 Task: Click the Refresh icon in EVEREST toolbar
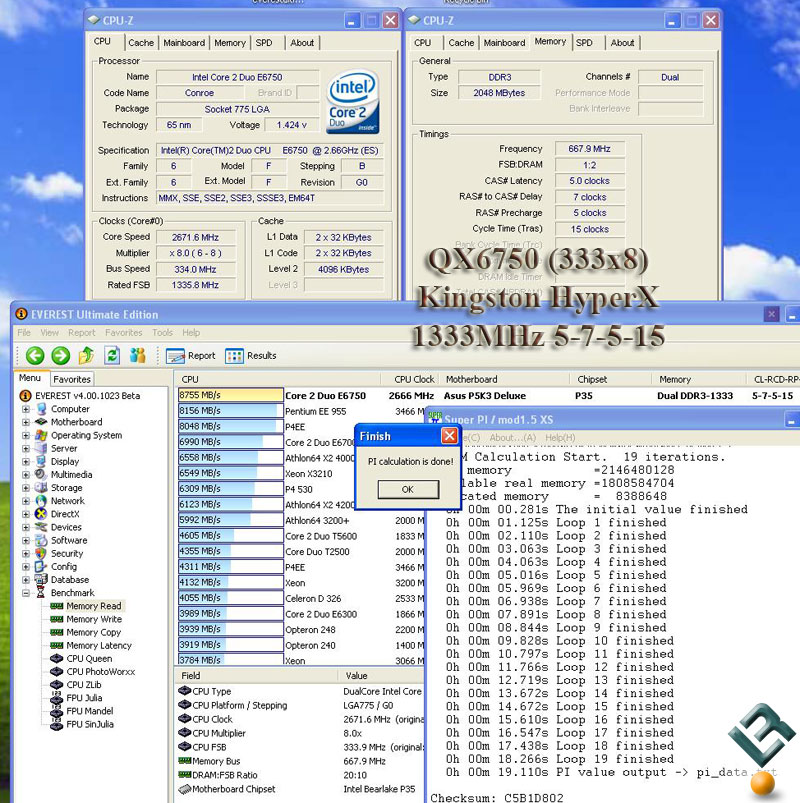pos(112,355)
